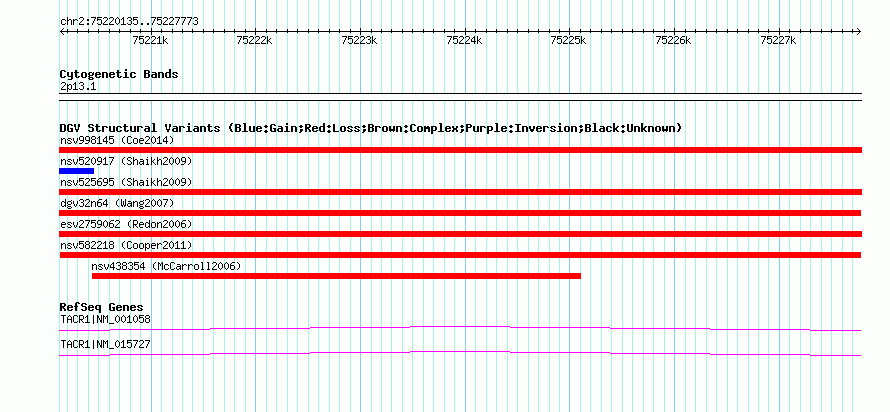This screenshot has width=890, height=412.
Task: Click the DGV Structural Variants track title
Action: (371, 128)
